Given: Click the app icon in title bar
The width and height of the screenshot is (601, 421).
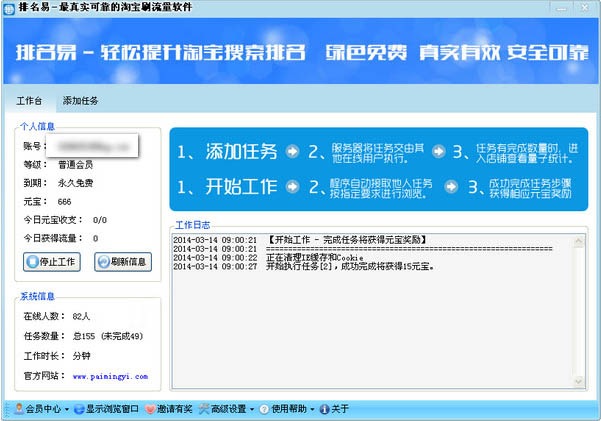Looking at the screenshot, I should pos(9,8).
